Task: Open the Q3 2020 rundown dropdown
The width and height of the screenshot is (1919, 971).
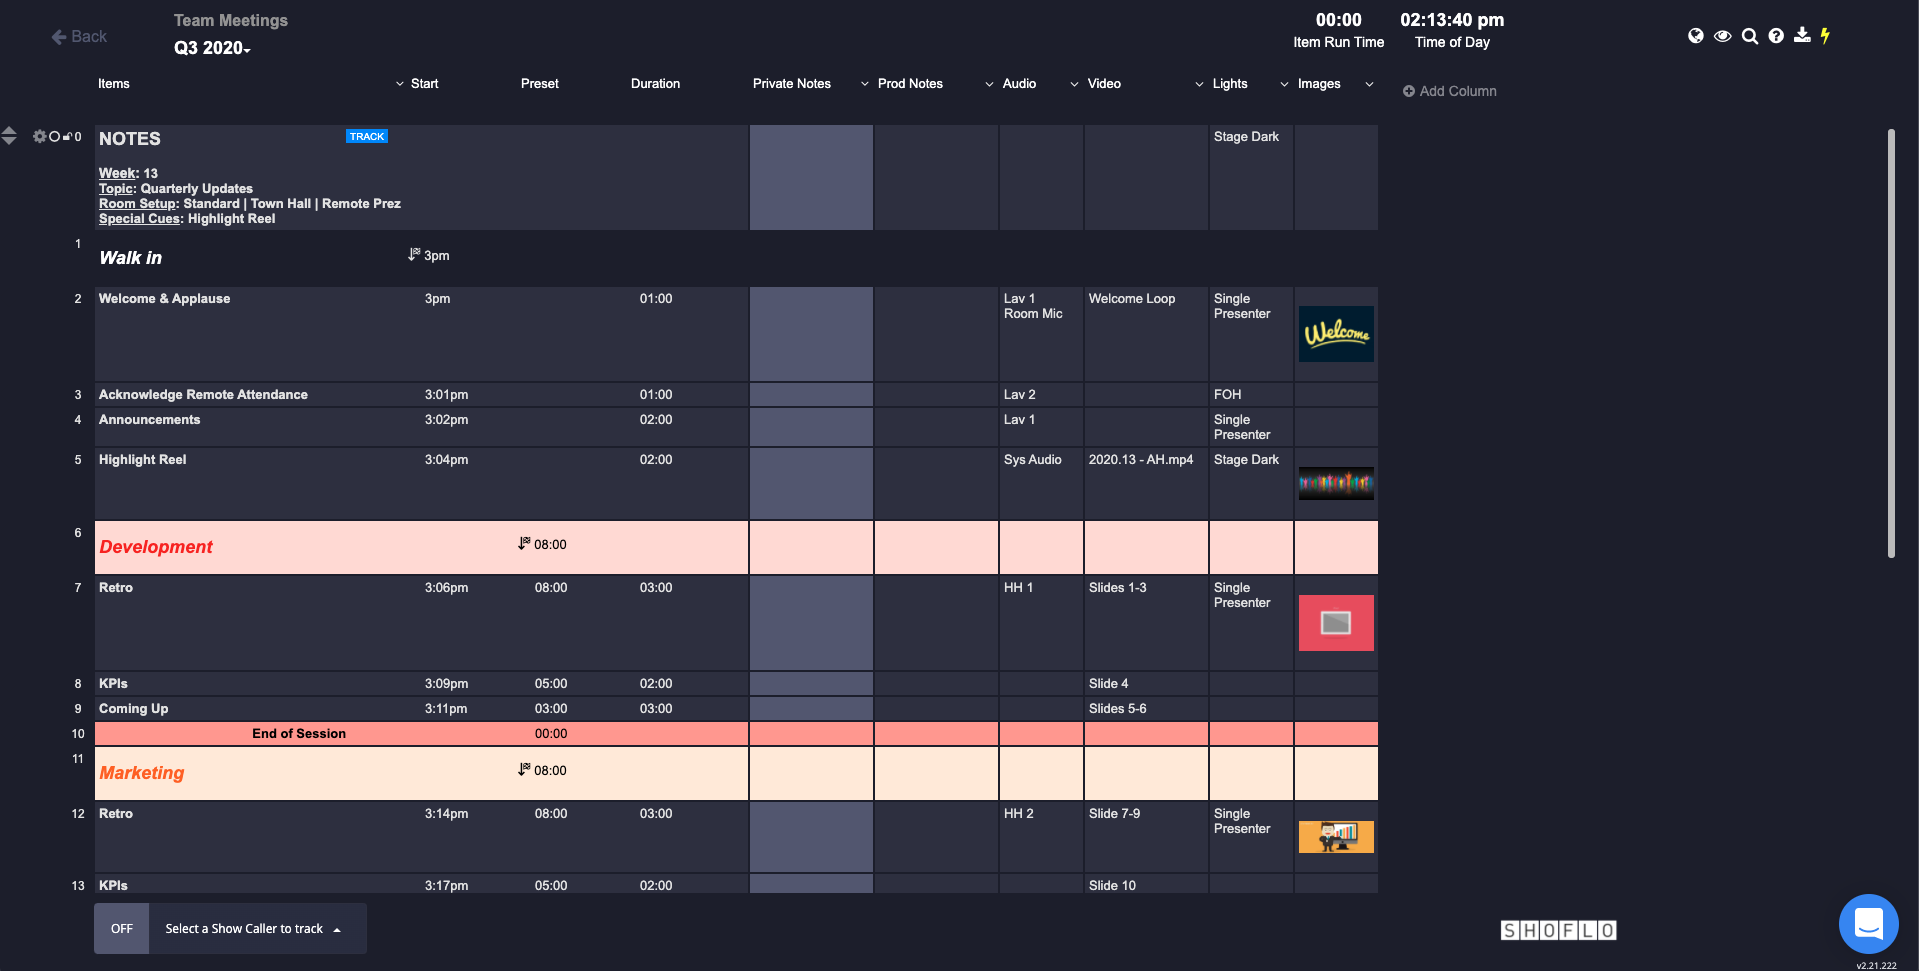Action: (212, 48)
